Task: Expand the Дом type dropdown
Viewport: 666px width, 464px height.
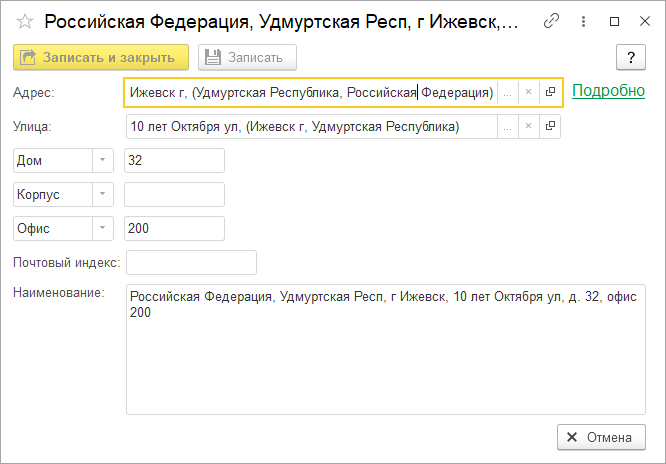Action: 104,160
